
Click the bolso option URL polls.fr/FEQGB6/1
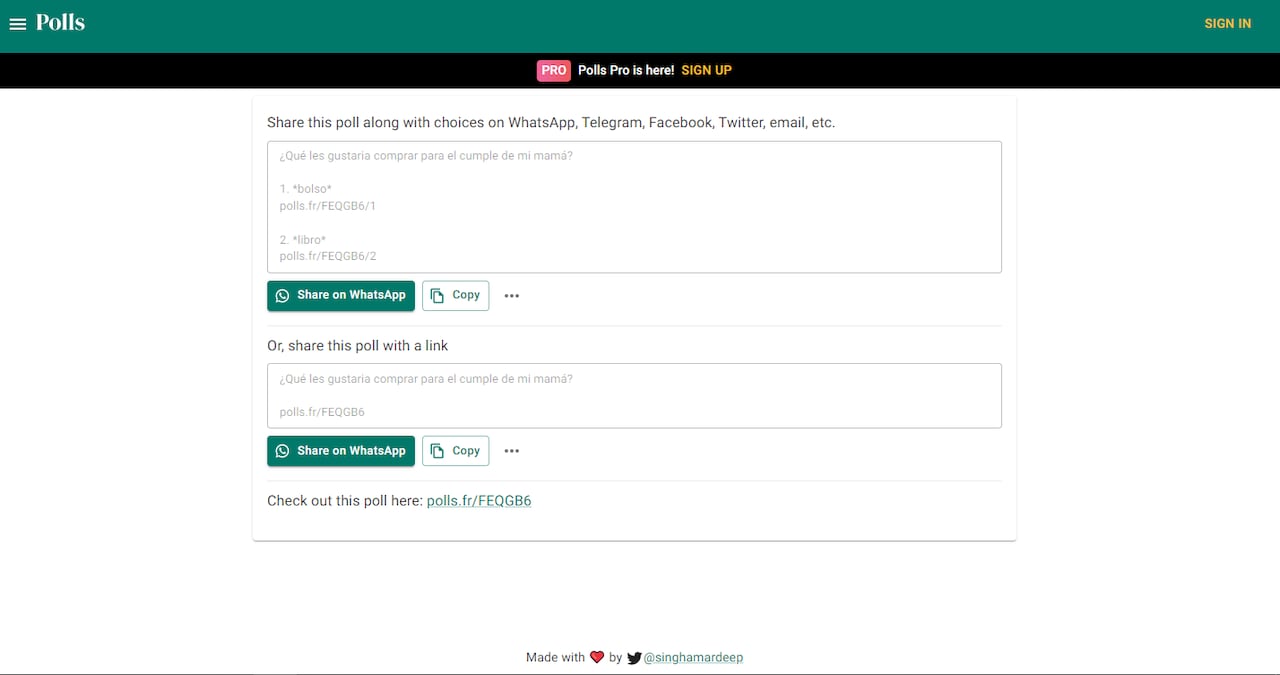(x=328, y=206)
